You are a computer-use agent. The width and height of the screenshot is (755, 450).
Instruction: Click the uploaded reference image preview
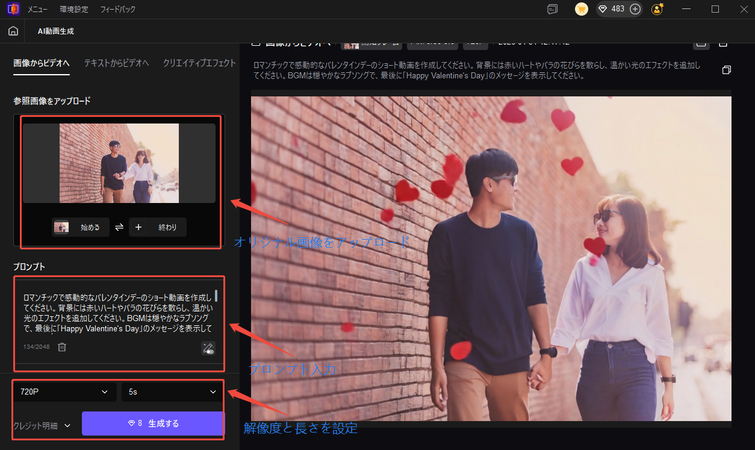[119, 163]
